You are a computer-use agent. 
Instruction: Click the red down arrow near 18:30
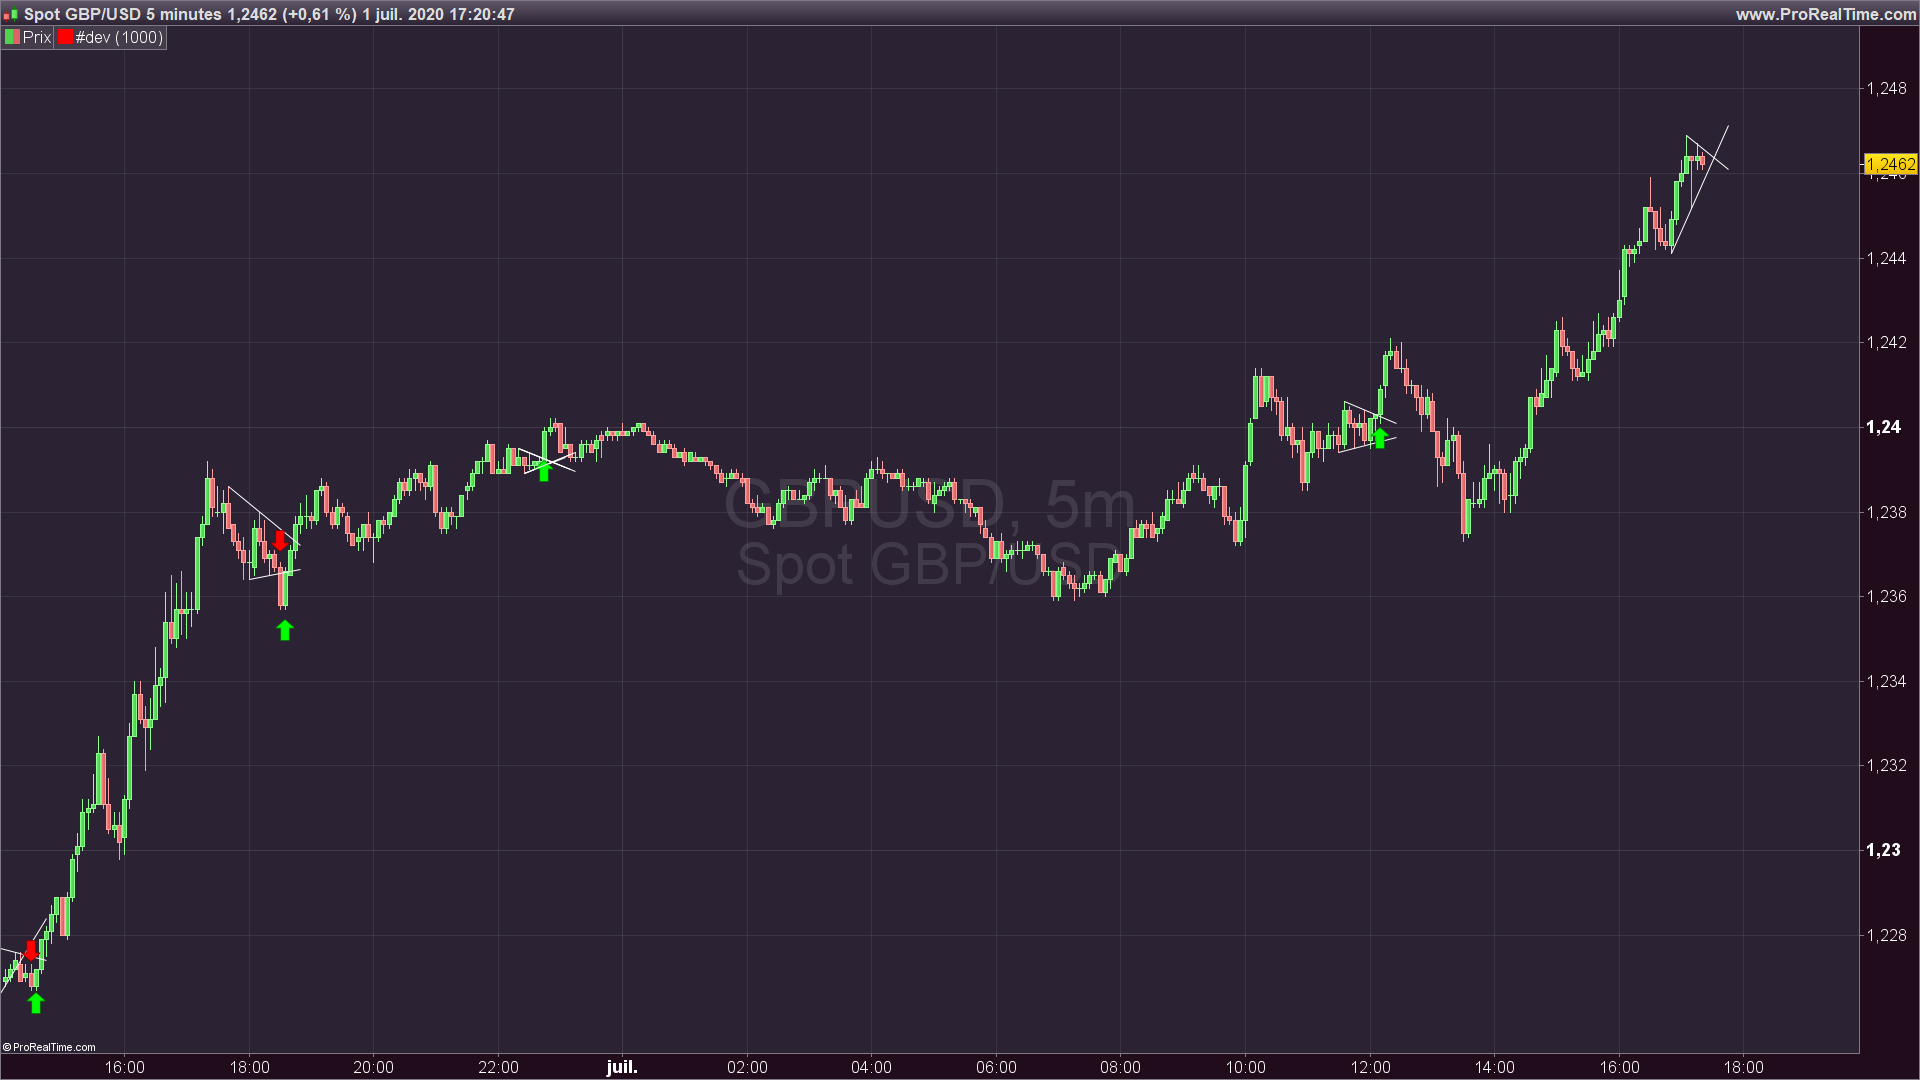(280, 541)
